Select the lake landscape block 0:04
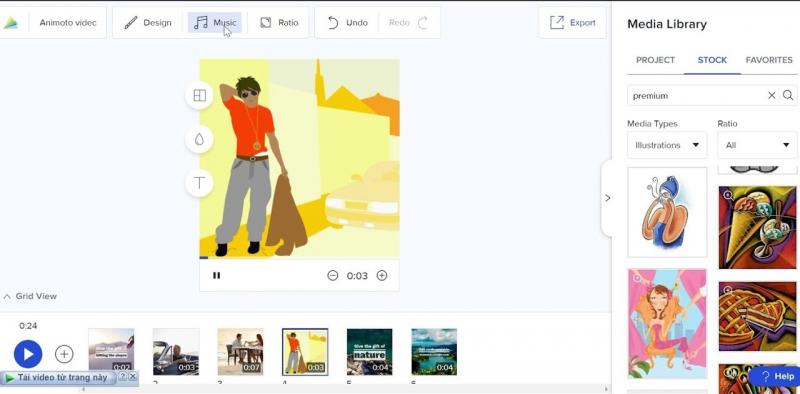800x394 pixels. click(x=434, y=352)
